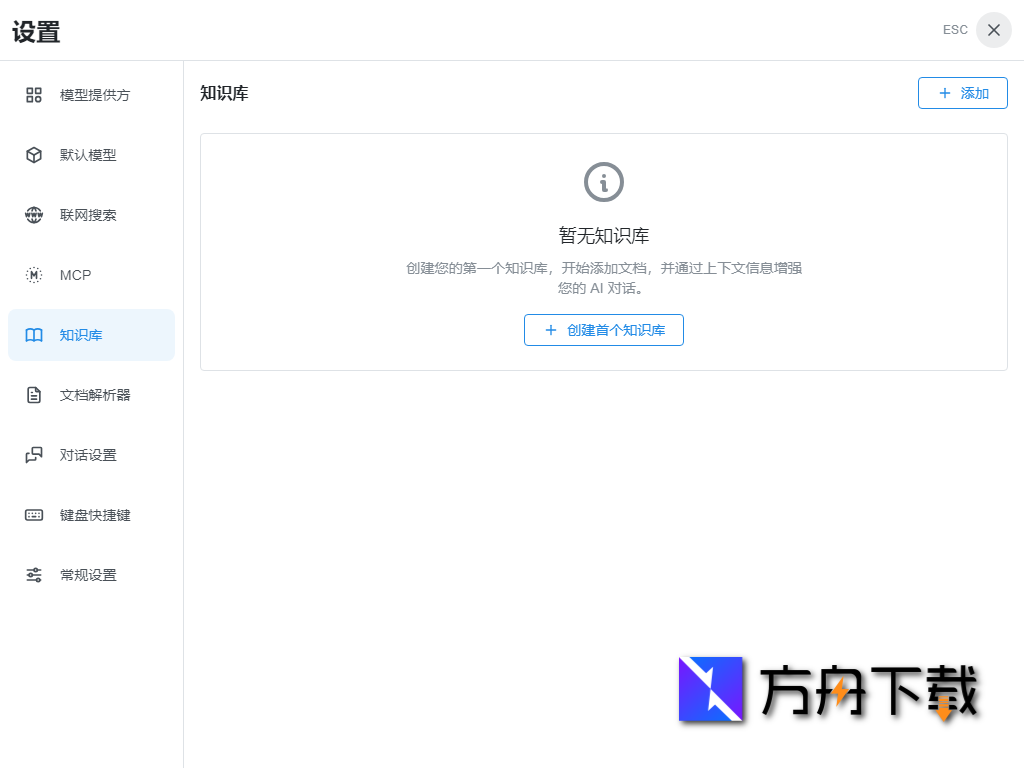Open the 模型提供方 settings section

pos(90,95)
